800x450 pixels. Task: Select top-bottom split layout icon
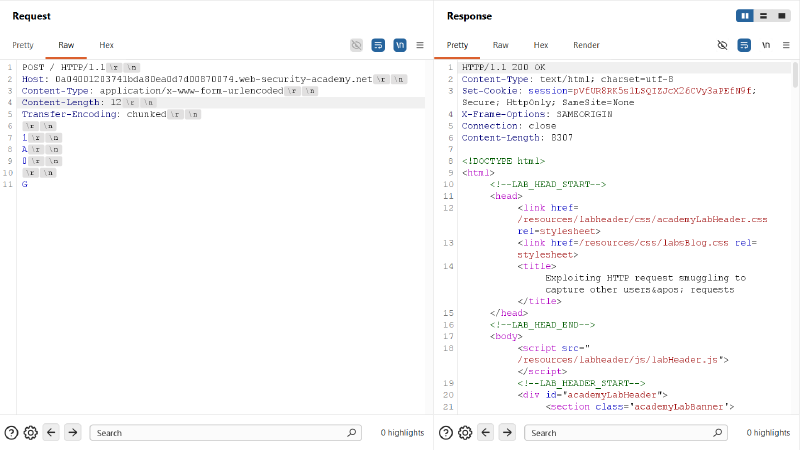pos(763,16)
